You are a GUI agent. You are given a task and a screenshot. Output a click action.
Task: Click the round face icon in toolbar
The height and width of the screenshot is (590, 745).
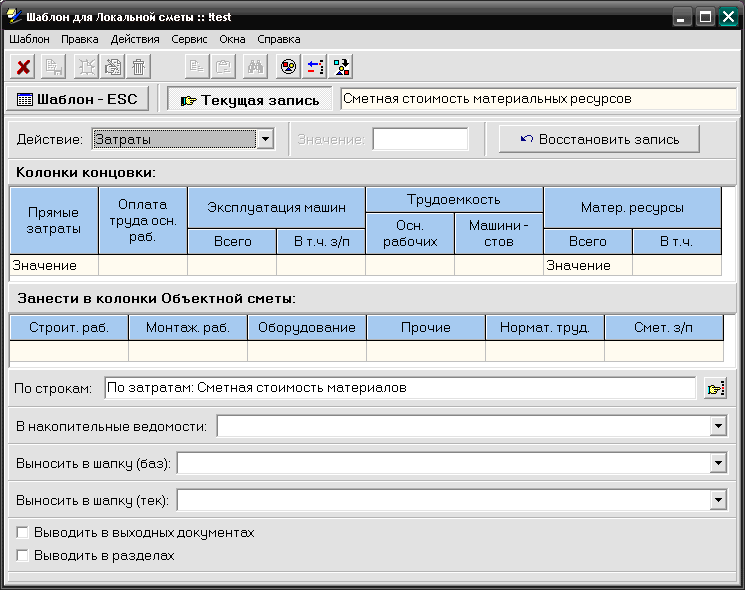[x=287, y=67]
